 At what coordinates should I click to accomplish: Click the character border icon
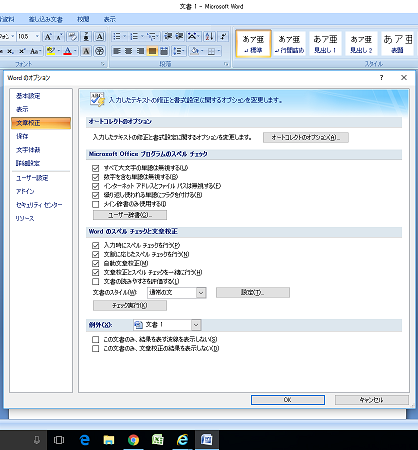(x=100, y=37)
